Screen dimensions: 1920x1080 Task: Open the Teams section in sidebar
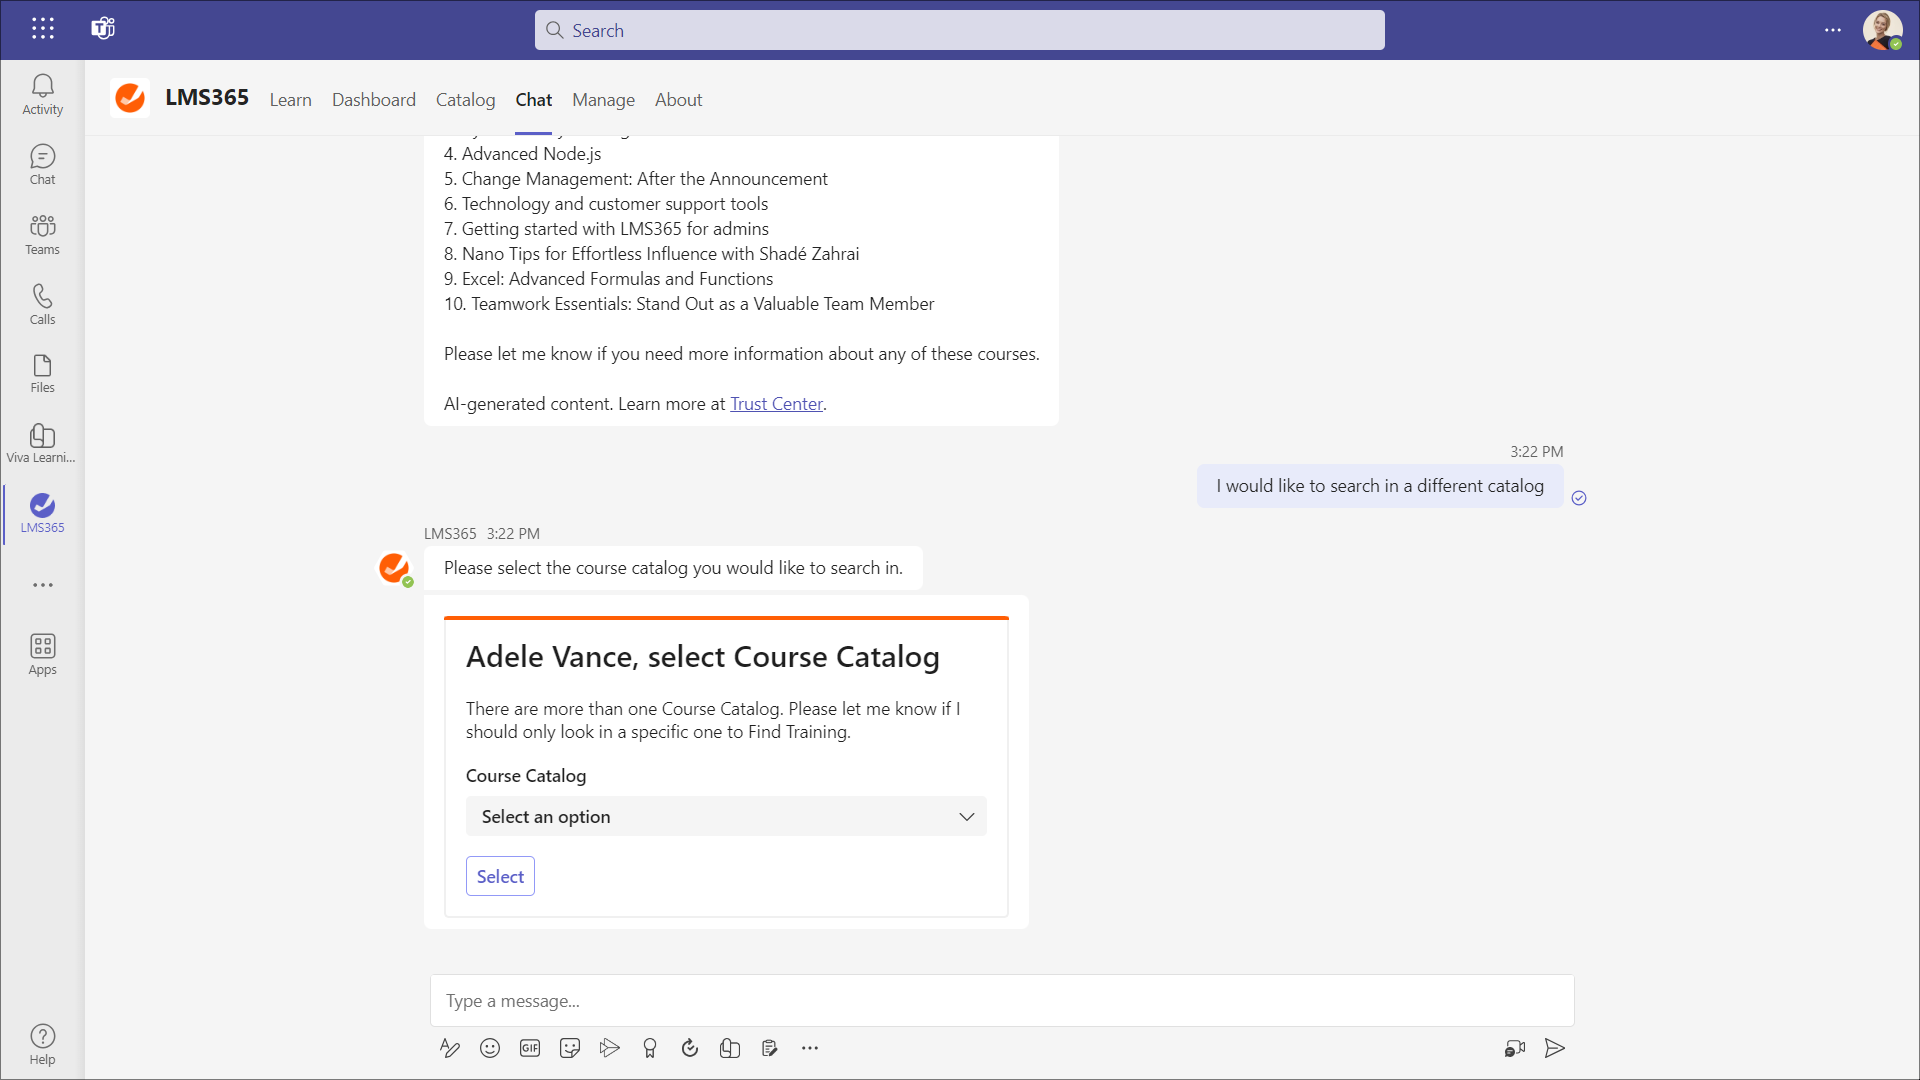[x=42, y=234]
